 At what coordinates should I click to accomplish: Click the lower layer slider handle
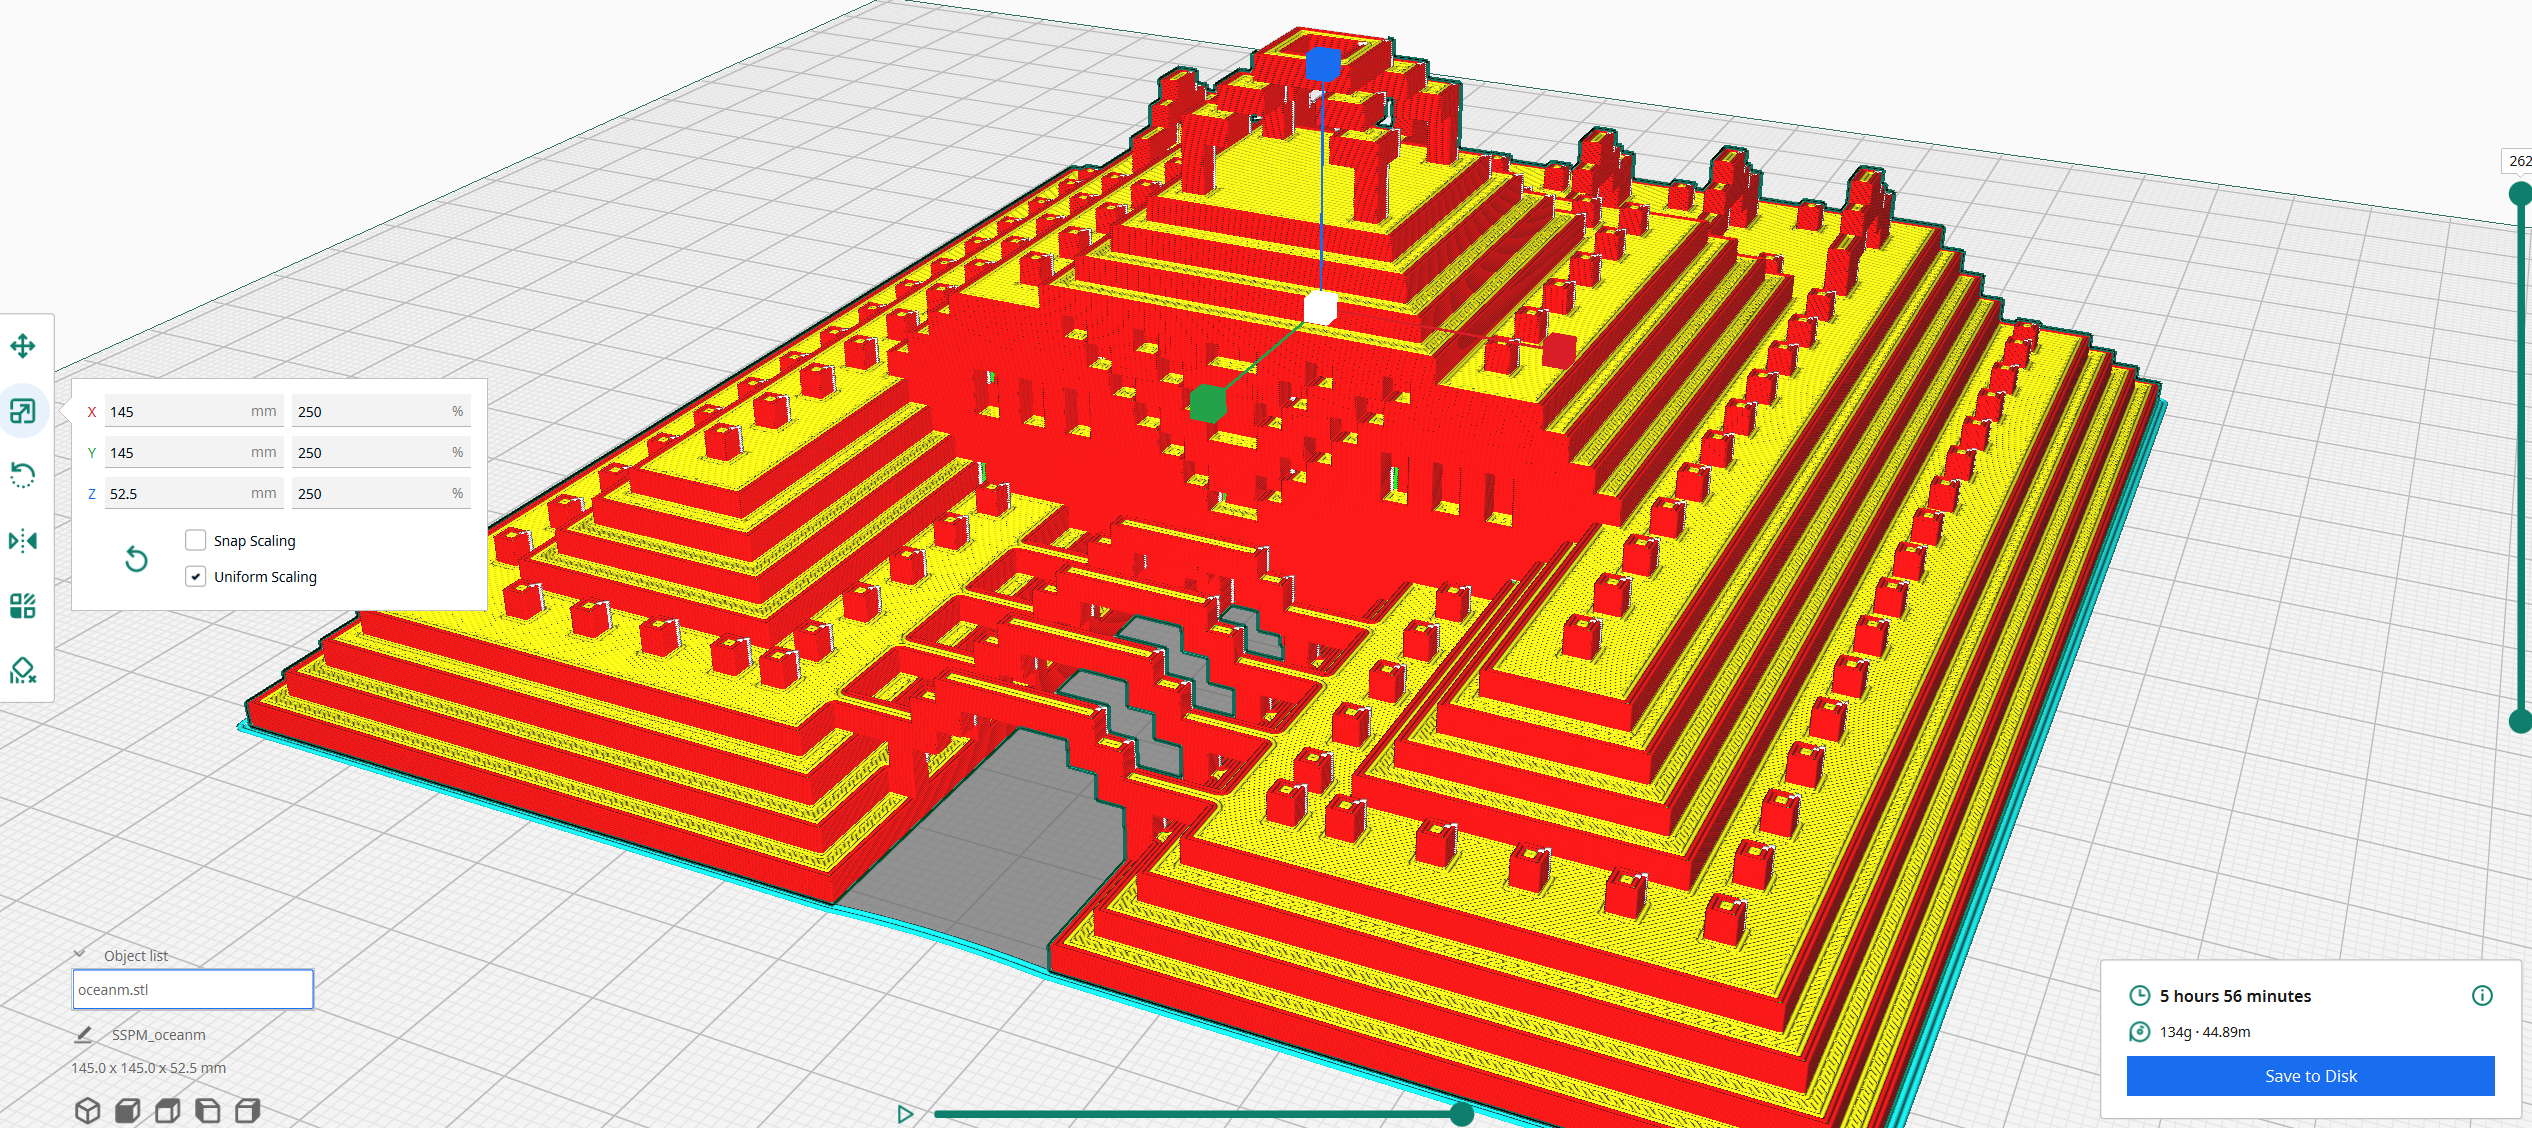(2520, 721)
